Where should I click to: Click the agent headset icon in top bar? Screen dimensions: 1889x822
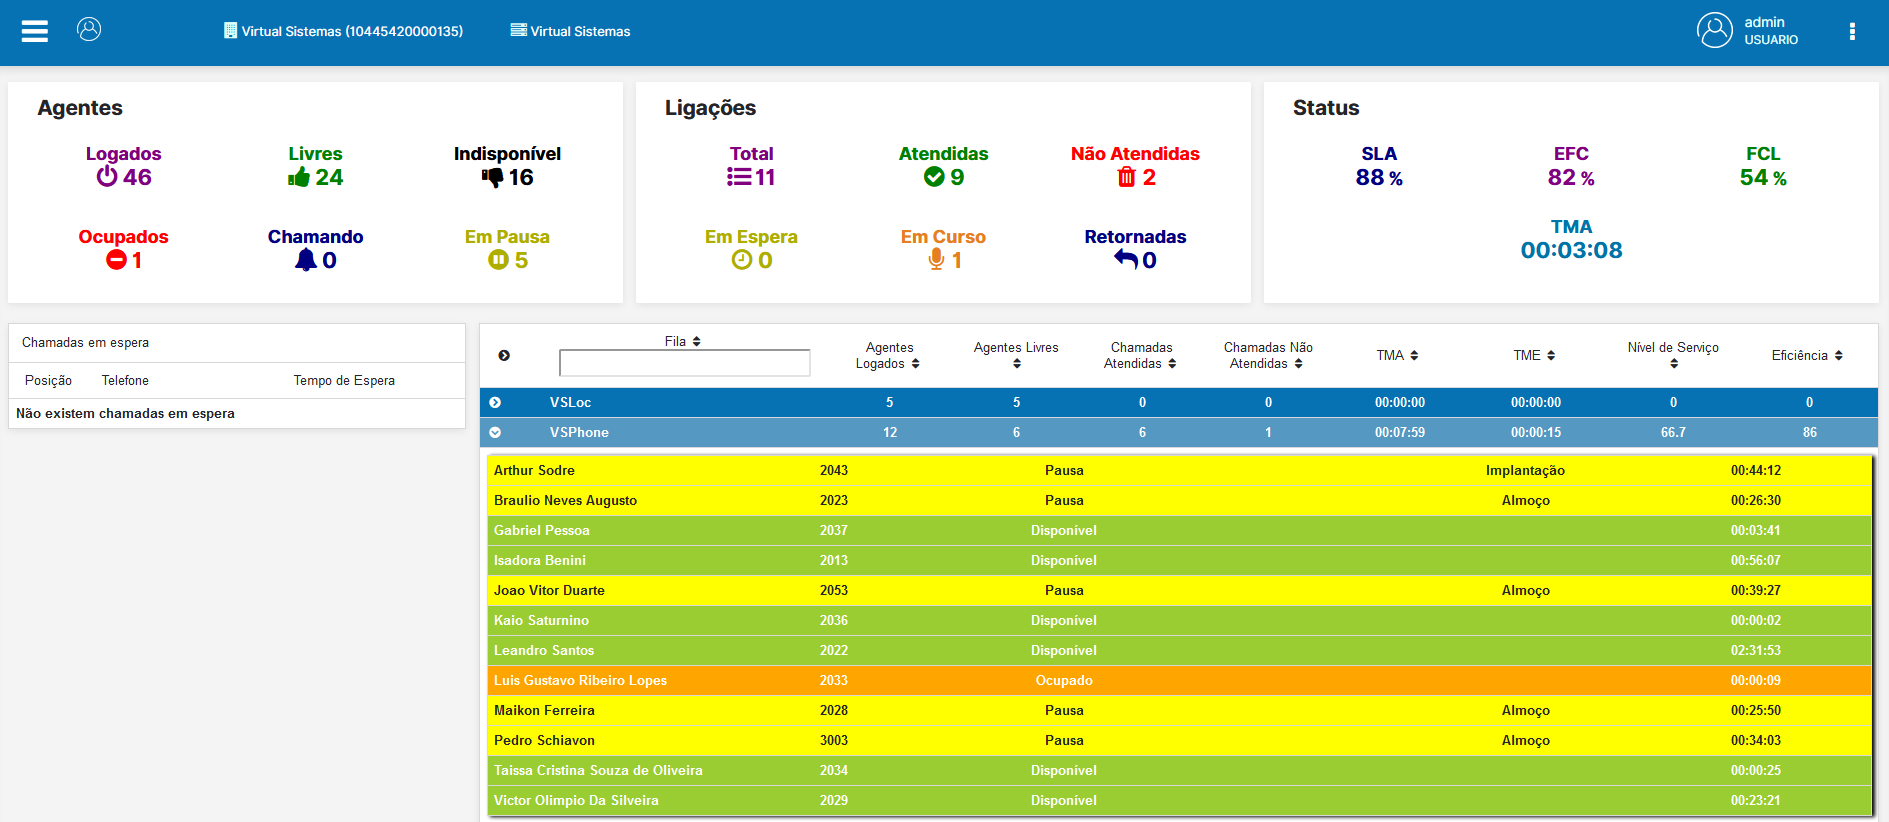click(x=89, y=29)
